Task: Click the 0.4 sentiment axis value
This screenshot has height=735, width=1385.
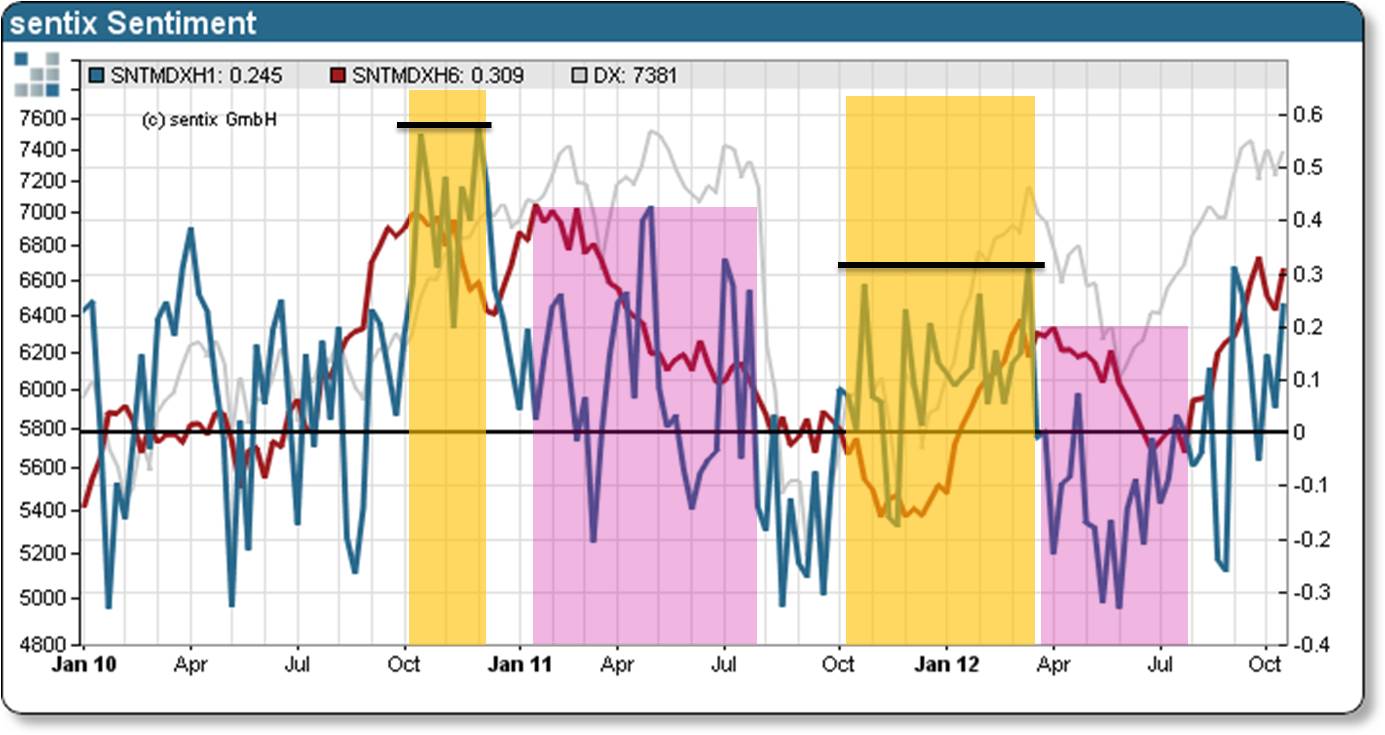Action: (1308, 220)
